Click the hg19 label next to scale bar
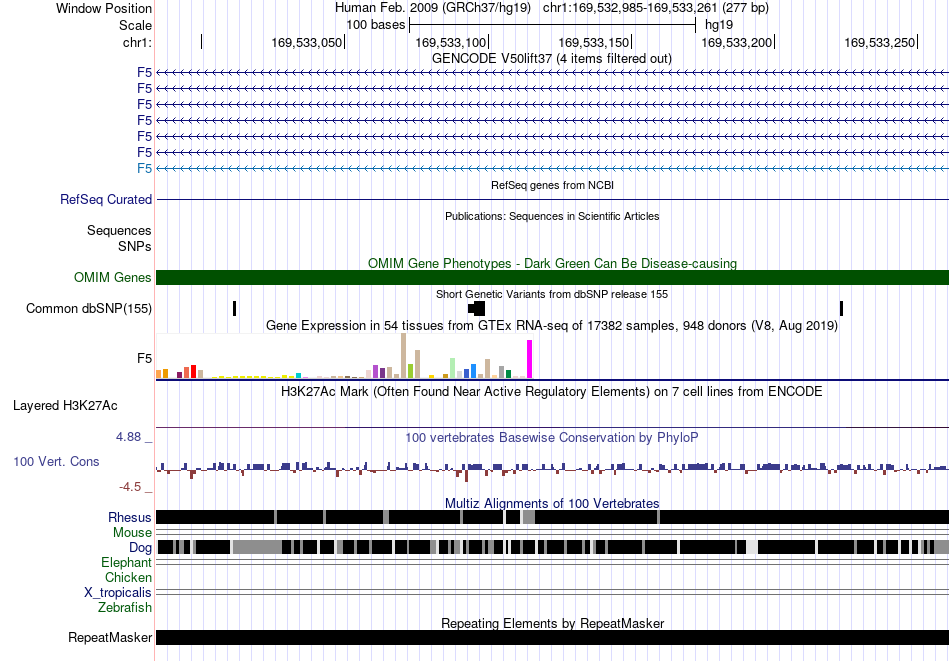This screenshot has width=950, height=661. pos(719,25)
